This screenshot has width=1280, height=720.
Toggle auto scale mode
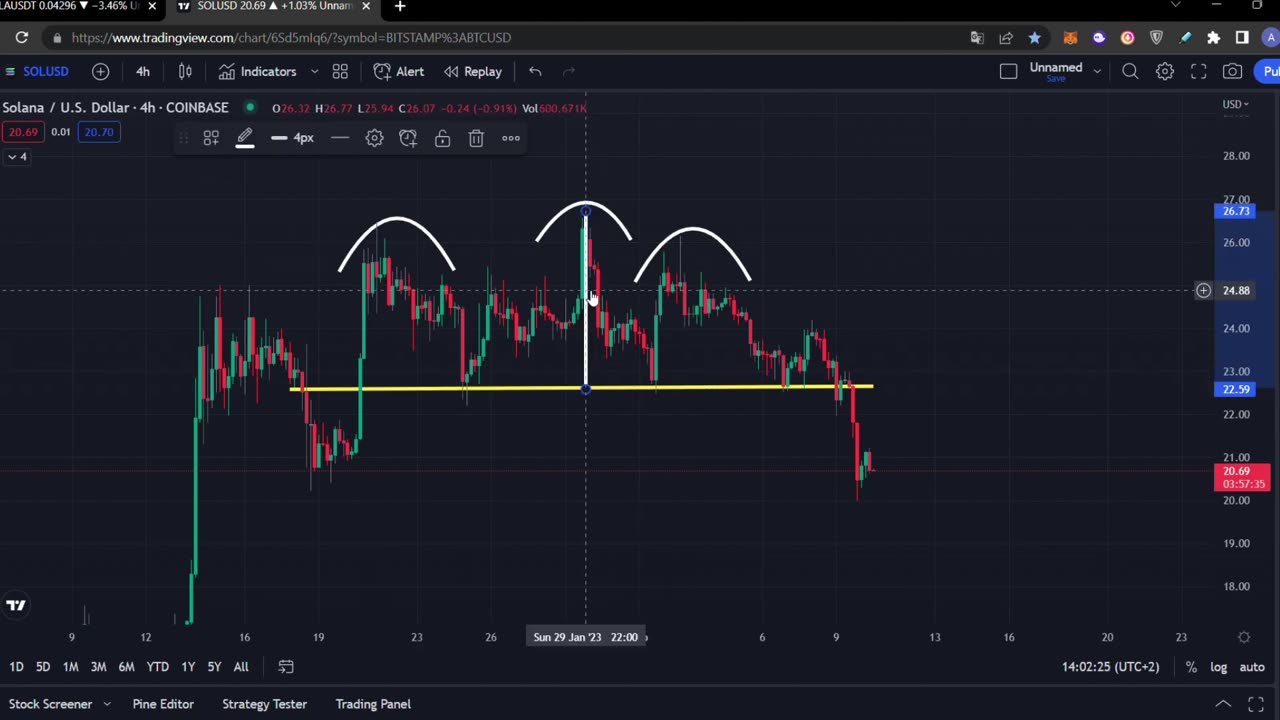point(1252,667)
